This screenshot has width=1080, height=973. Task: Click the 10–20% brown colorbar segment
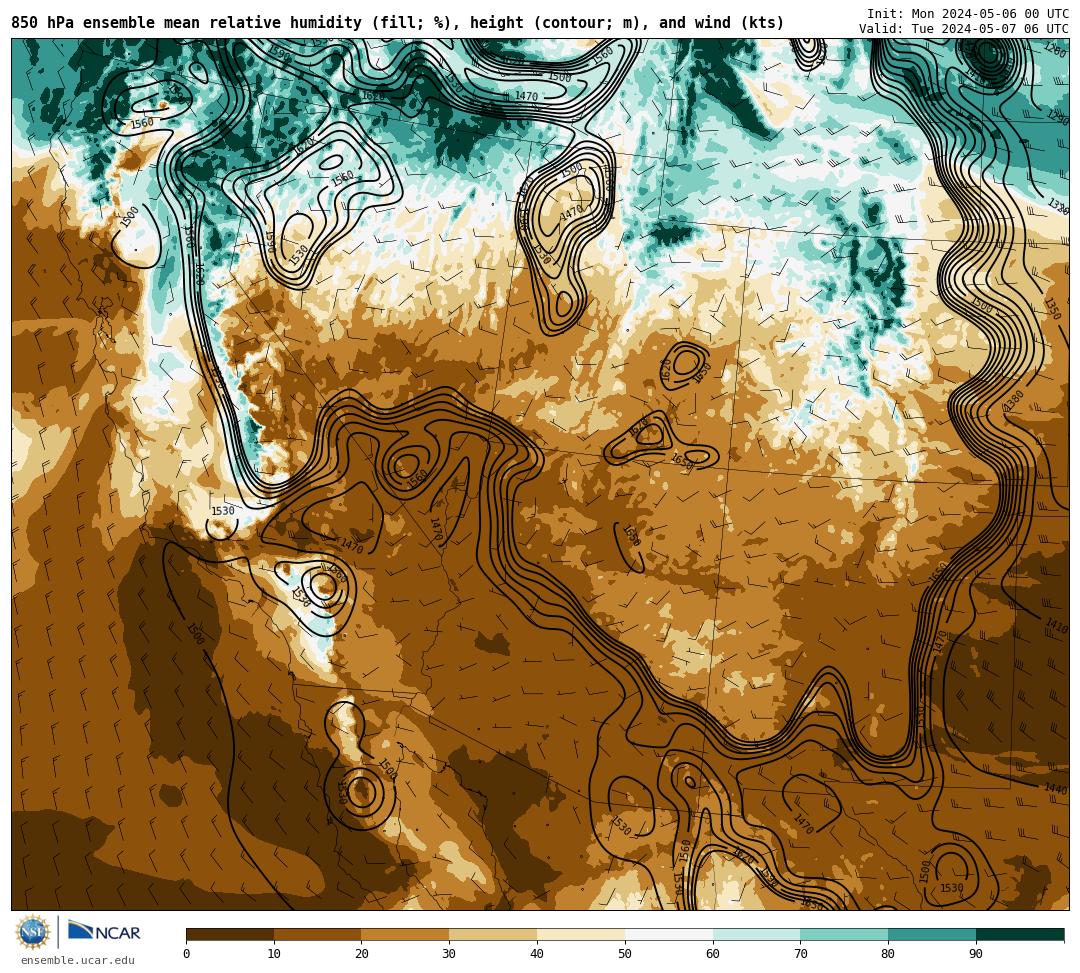(x=318, y=934)
